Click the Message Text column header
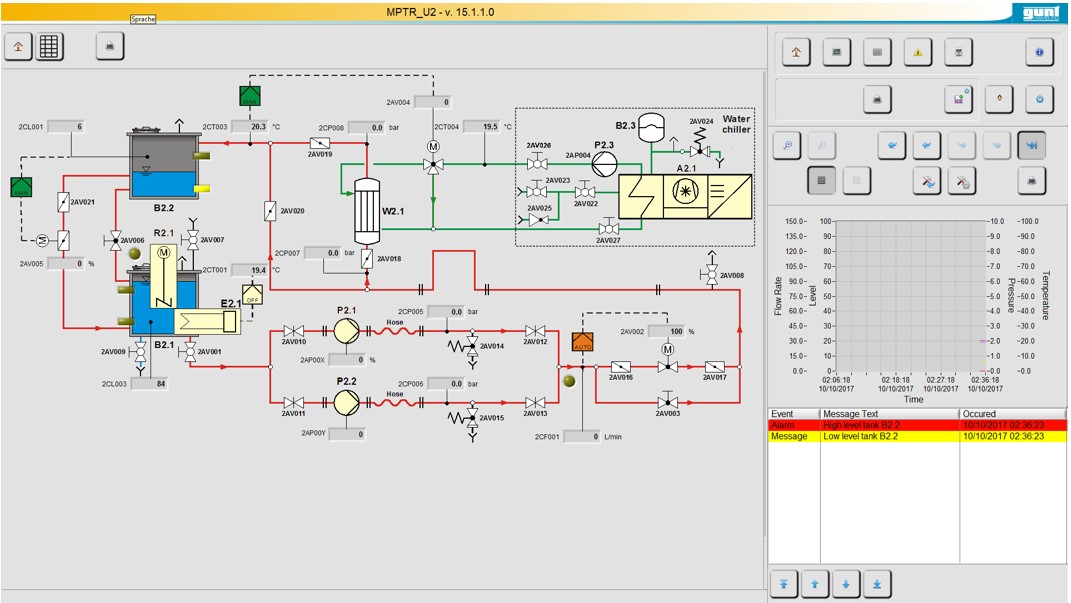 pyautogui.click(x=888, y=413)
